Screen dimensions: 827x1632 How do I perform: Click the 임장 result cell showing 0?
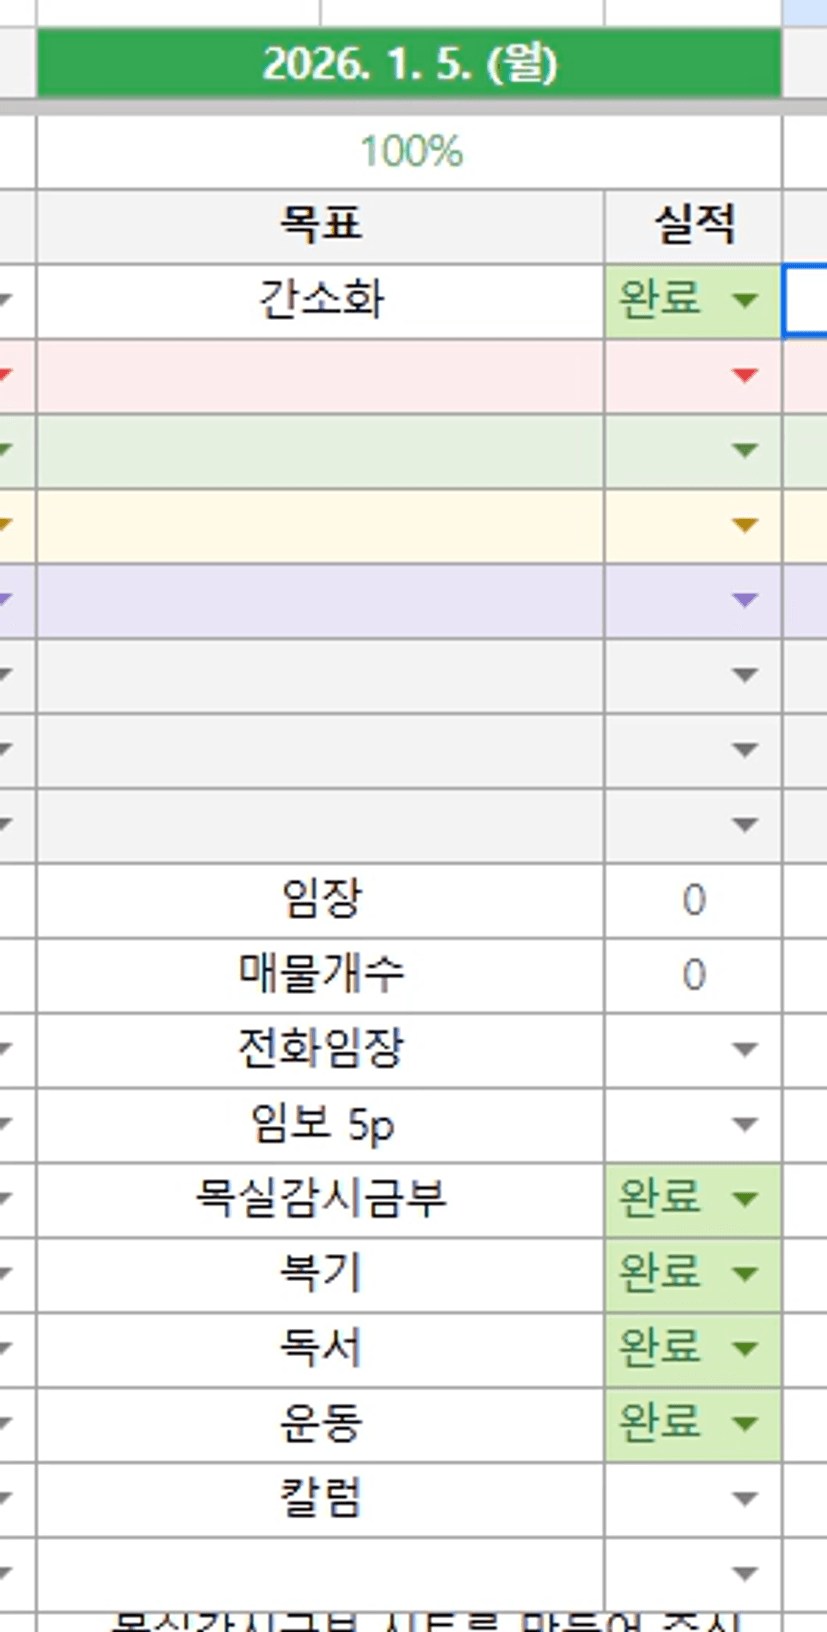[693, 900]
